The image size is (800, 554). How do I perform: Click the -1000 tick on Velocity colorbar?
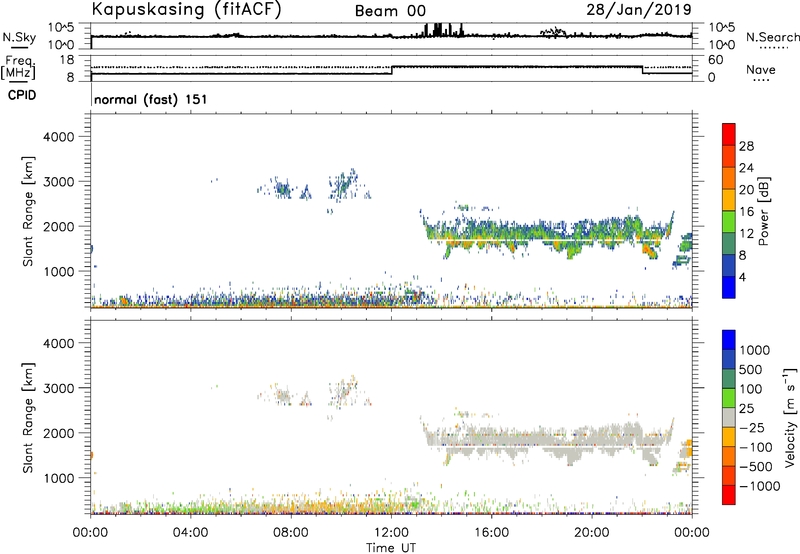point(759,486)
